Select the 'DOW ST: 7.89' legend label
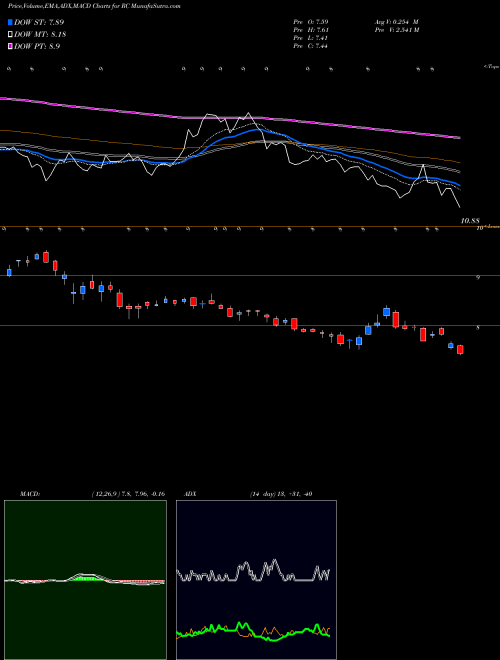 pos(39,22)
